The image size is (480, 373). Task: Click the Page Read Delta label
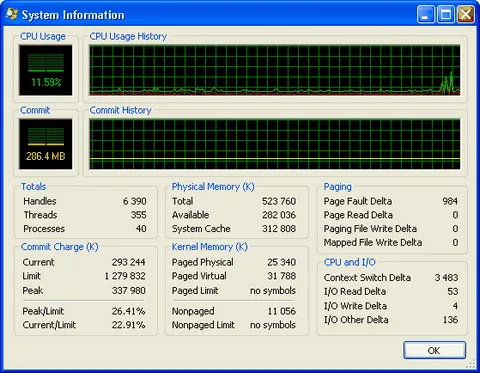tap(358, 215)
